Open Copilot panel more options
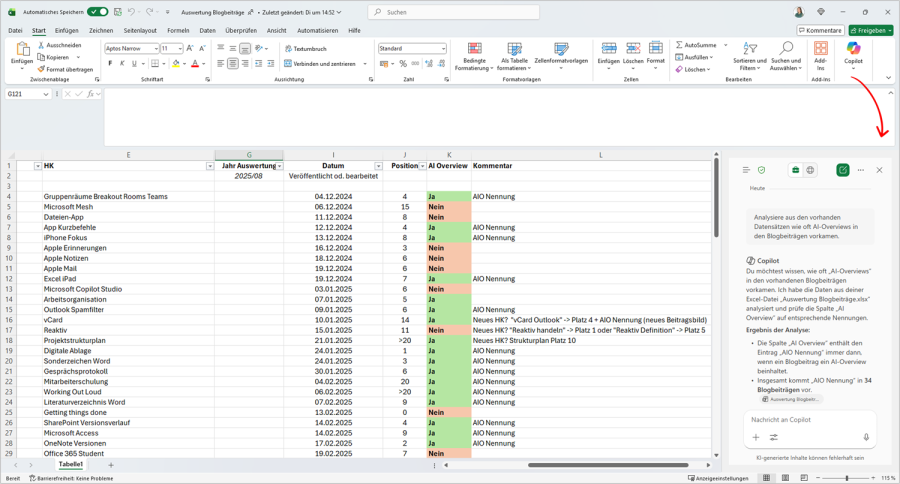Viewport: 900px width, 484px height. [860, 170]
